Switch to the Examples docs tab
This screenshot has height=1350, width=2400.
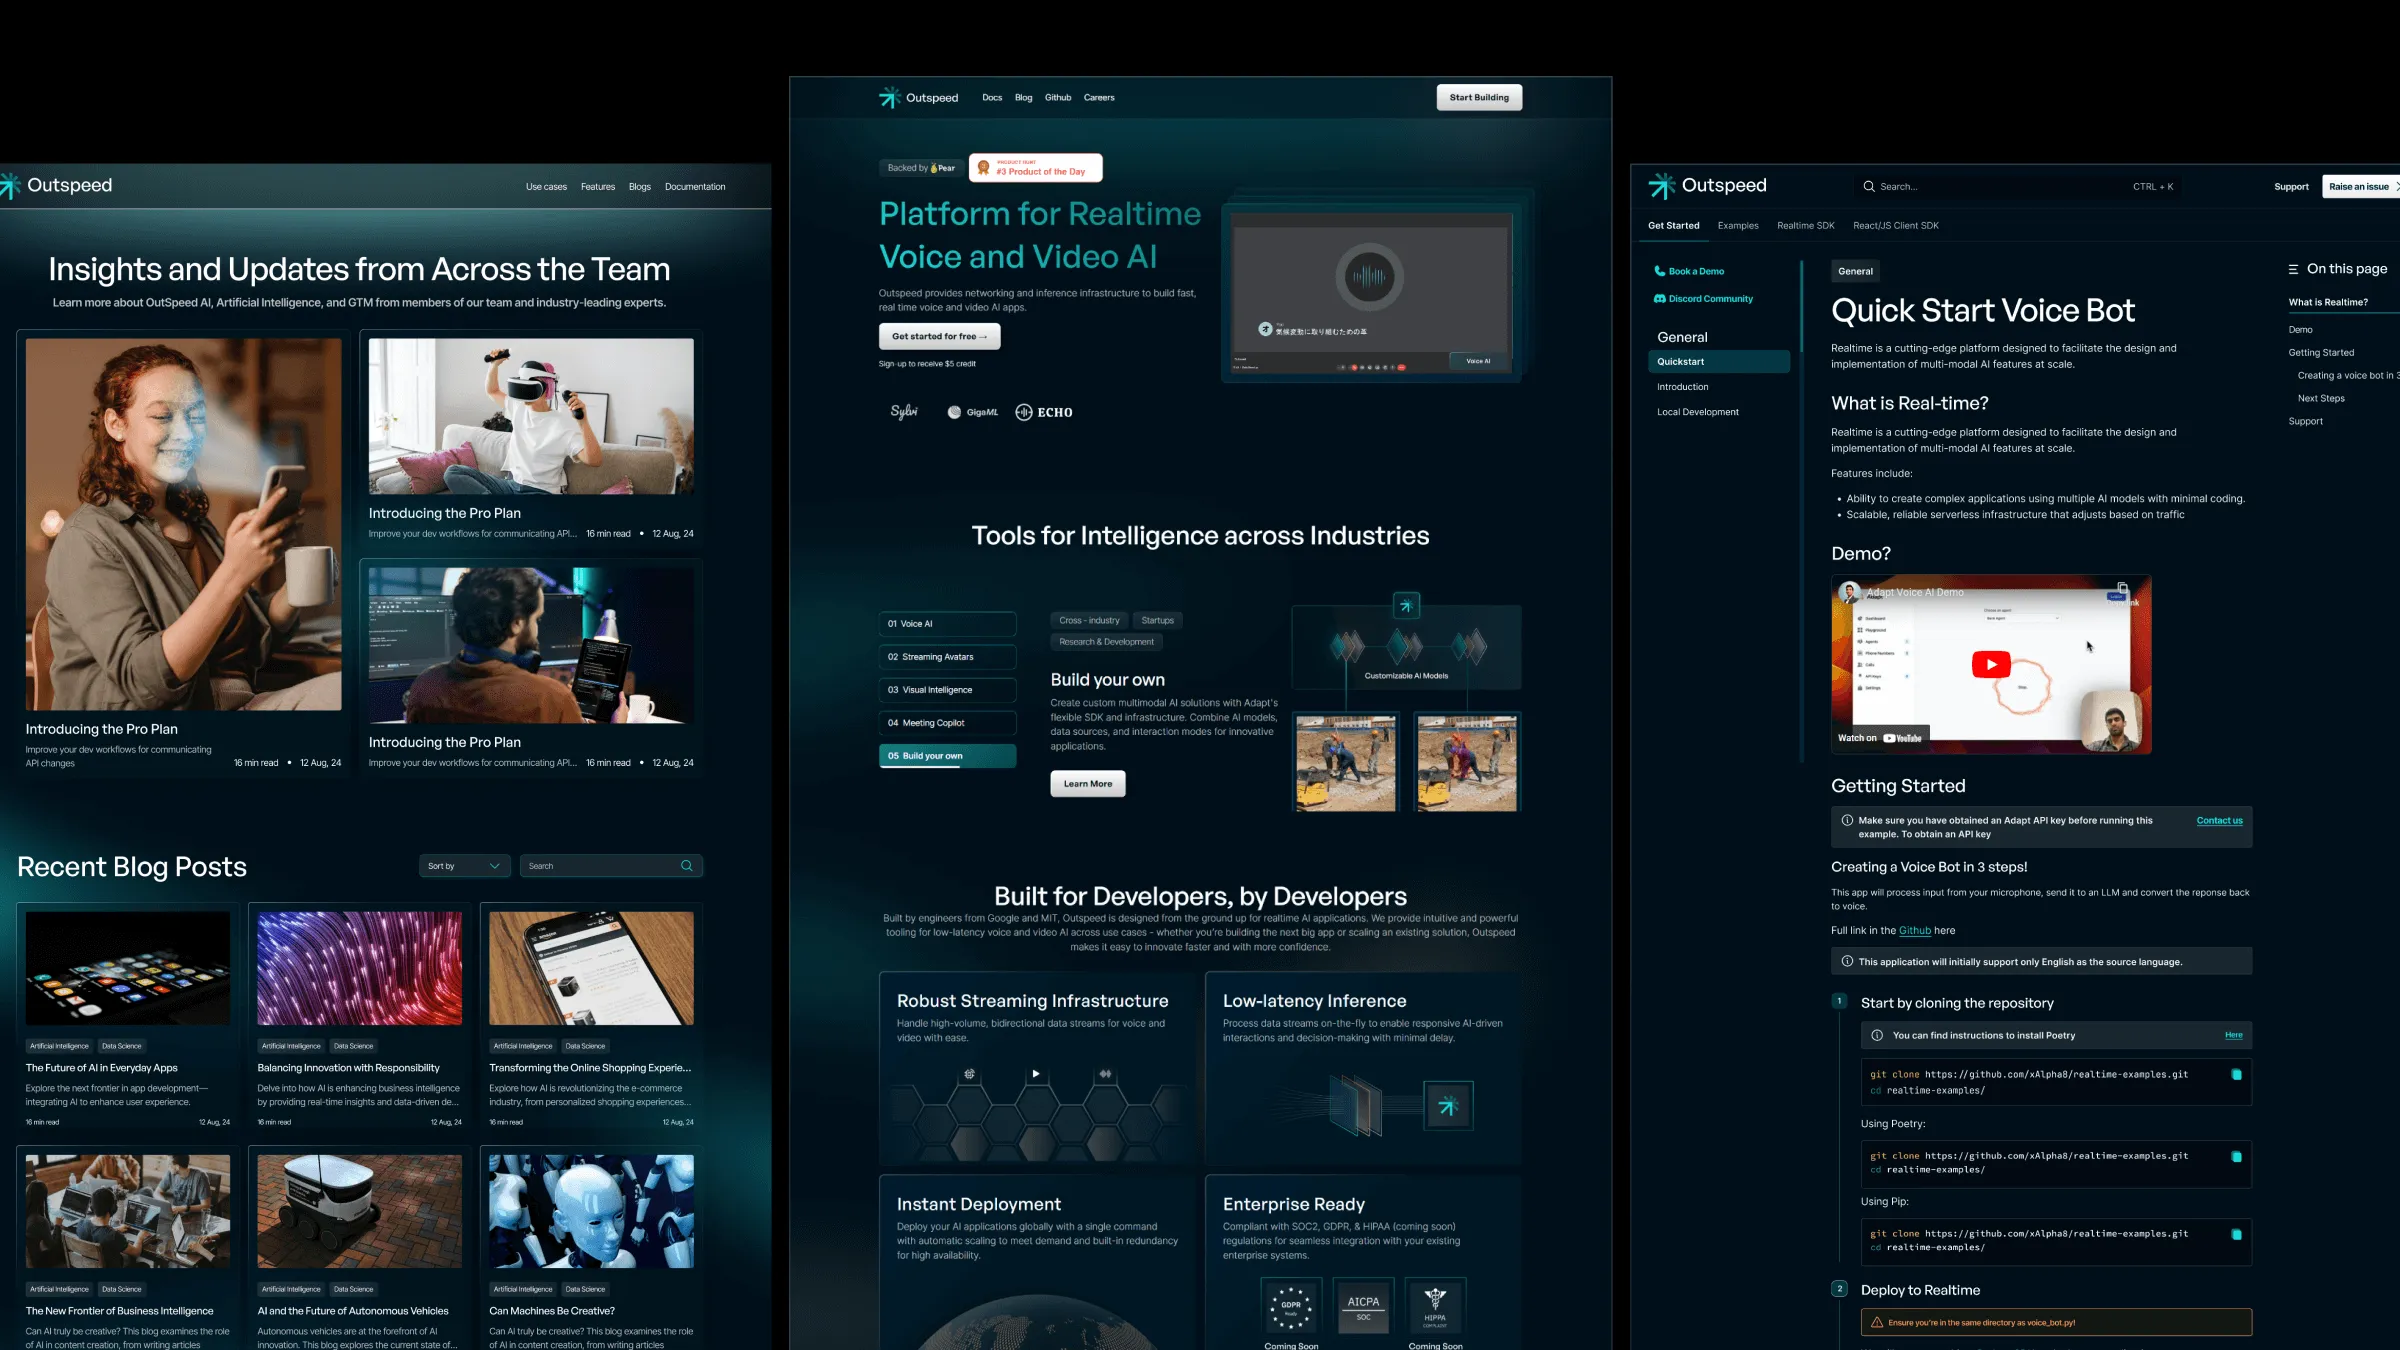click(1738, 226)
